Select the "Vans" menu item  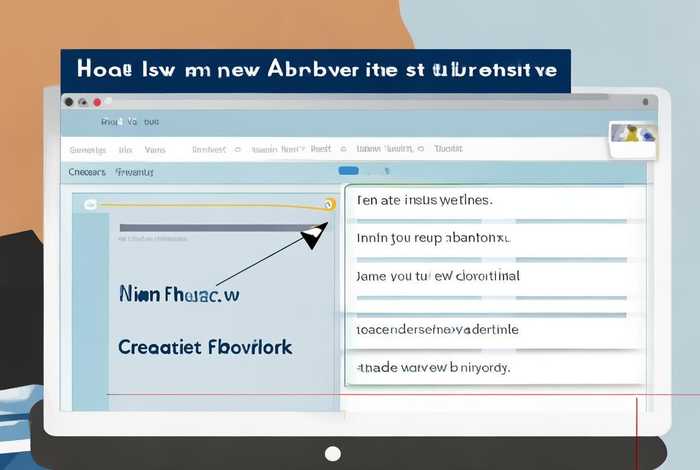tap(155, 149)
